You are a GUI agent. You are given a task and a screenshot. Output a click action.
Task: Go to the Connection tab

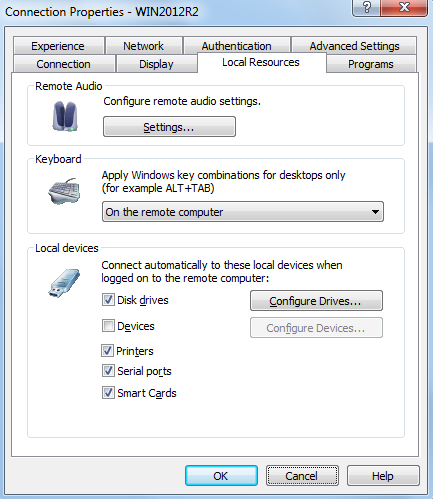64,64
